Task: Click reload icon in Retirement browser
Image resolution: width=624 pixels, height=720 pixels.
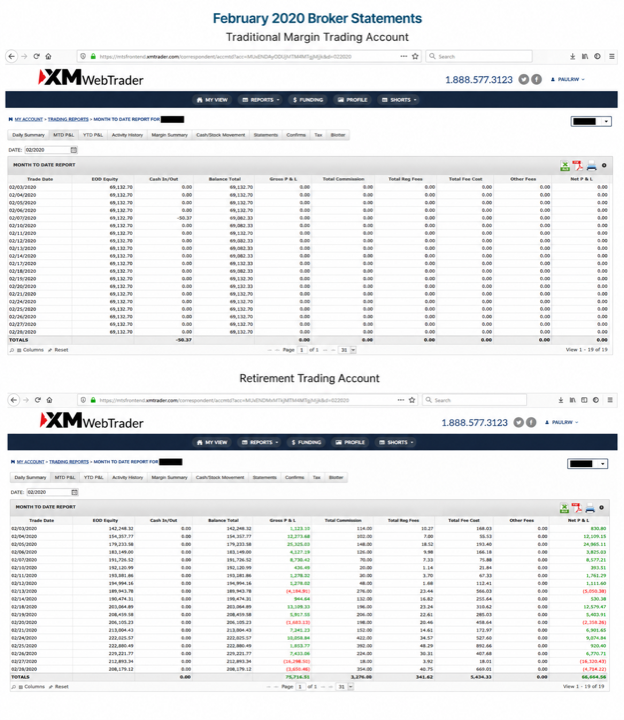Action: click(38, 400)
